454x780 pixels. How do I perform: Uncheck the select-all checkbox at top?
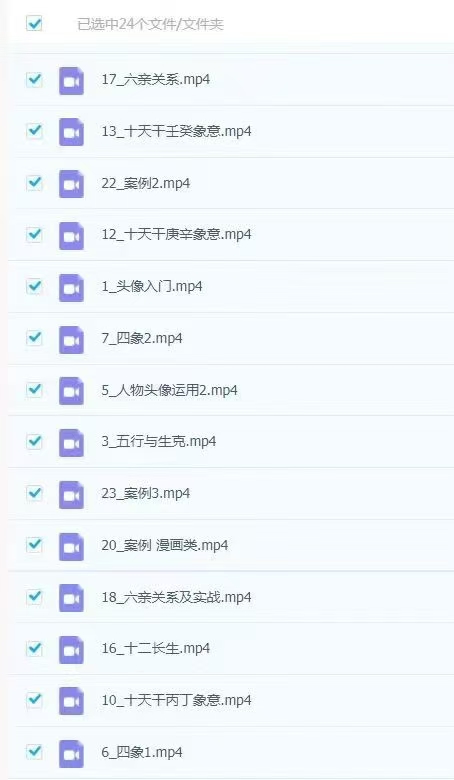point(34,23)
